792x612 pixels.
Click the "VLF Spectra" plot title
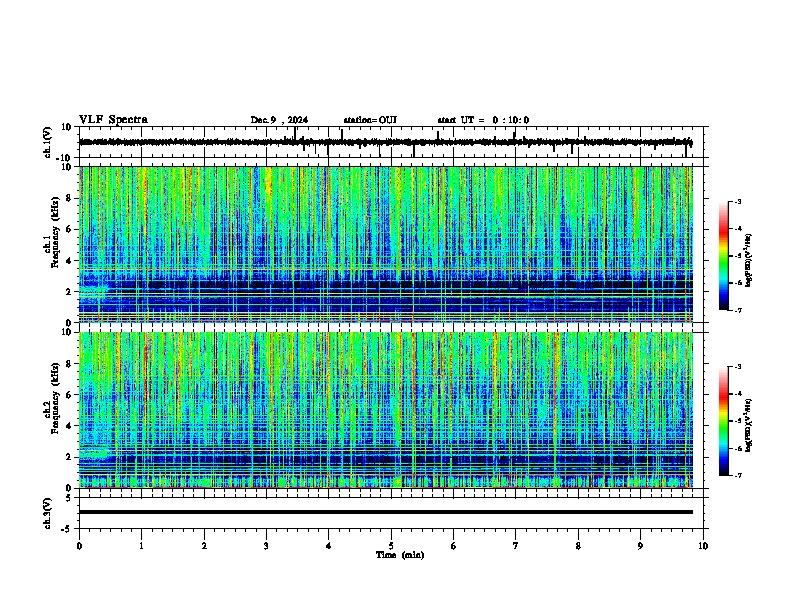pos(113,120)
